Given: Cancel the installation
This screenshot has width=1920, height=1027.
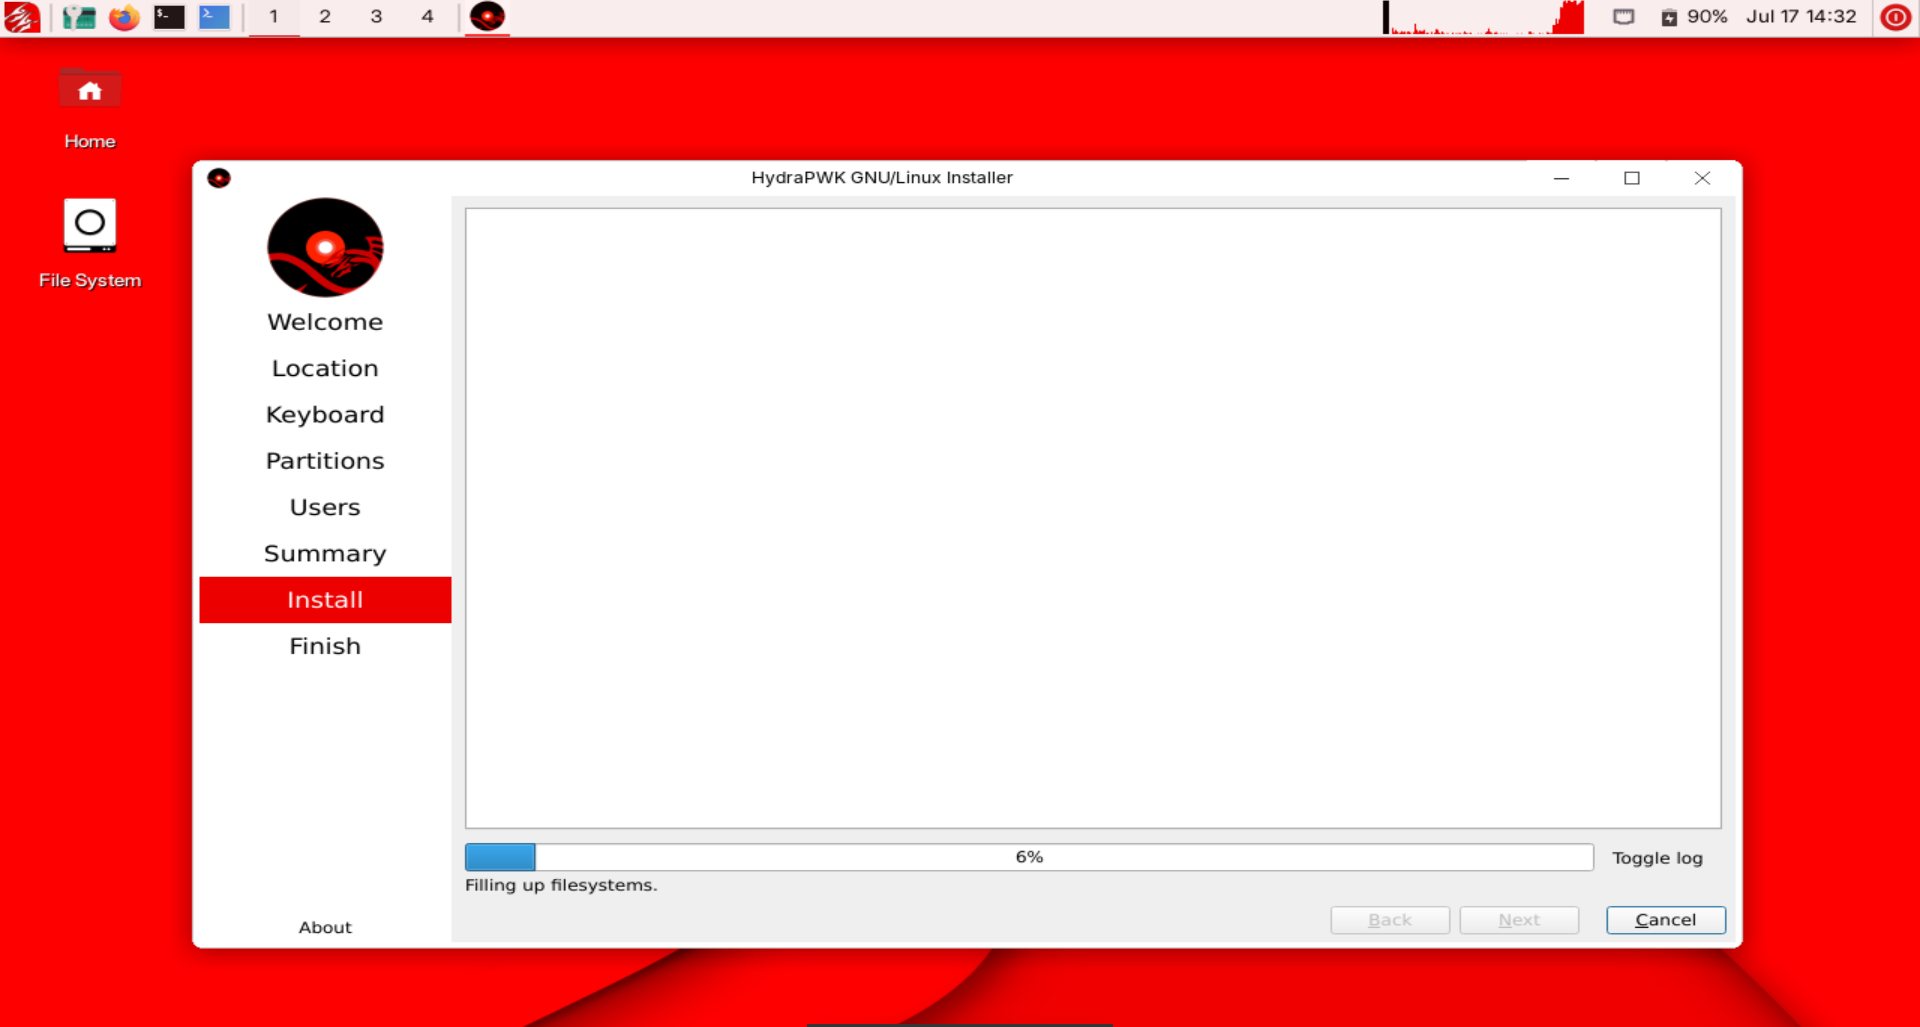Looking at the screenshot, I should [x=1665, y=920].
